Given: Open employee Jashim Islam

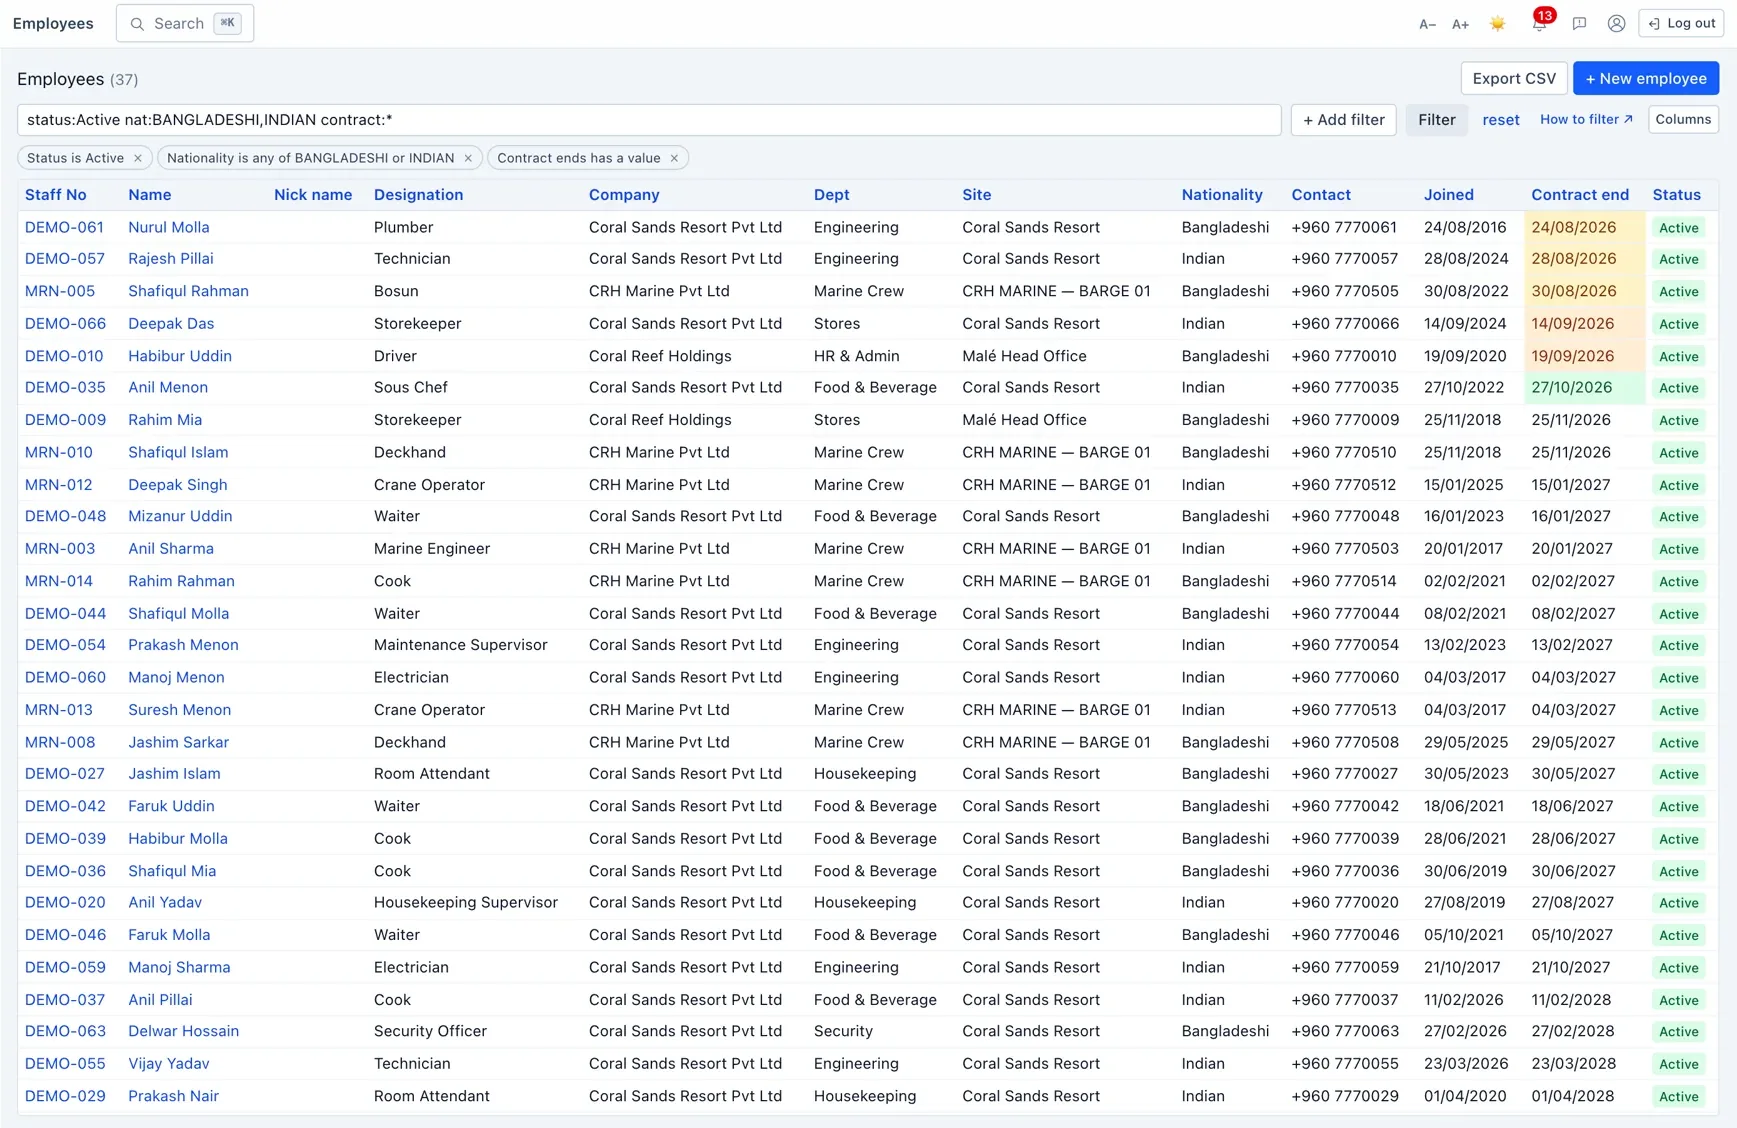Looking at the screenshot, I should [x=174, y=774].
